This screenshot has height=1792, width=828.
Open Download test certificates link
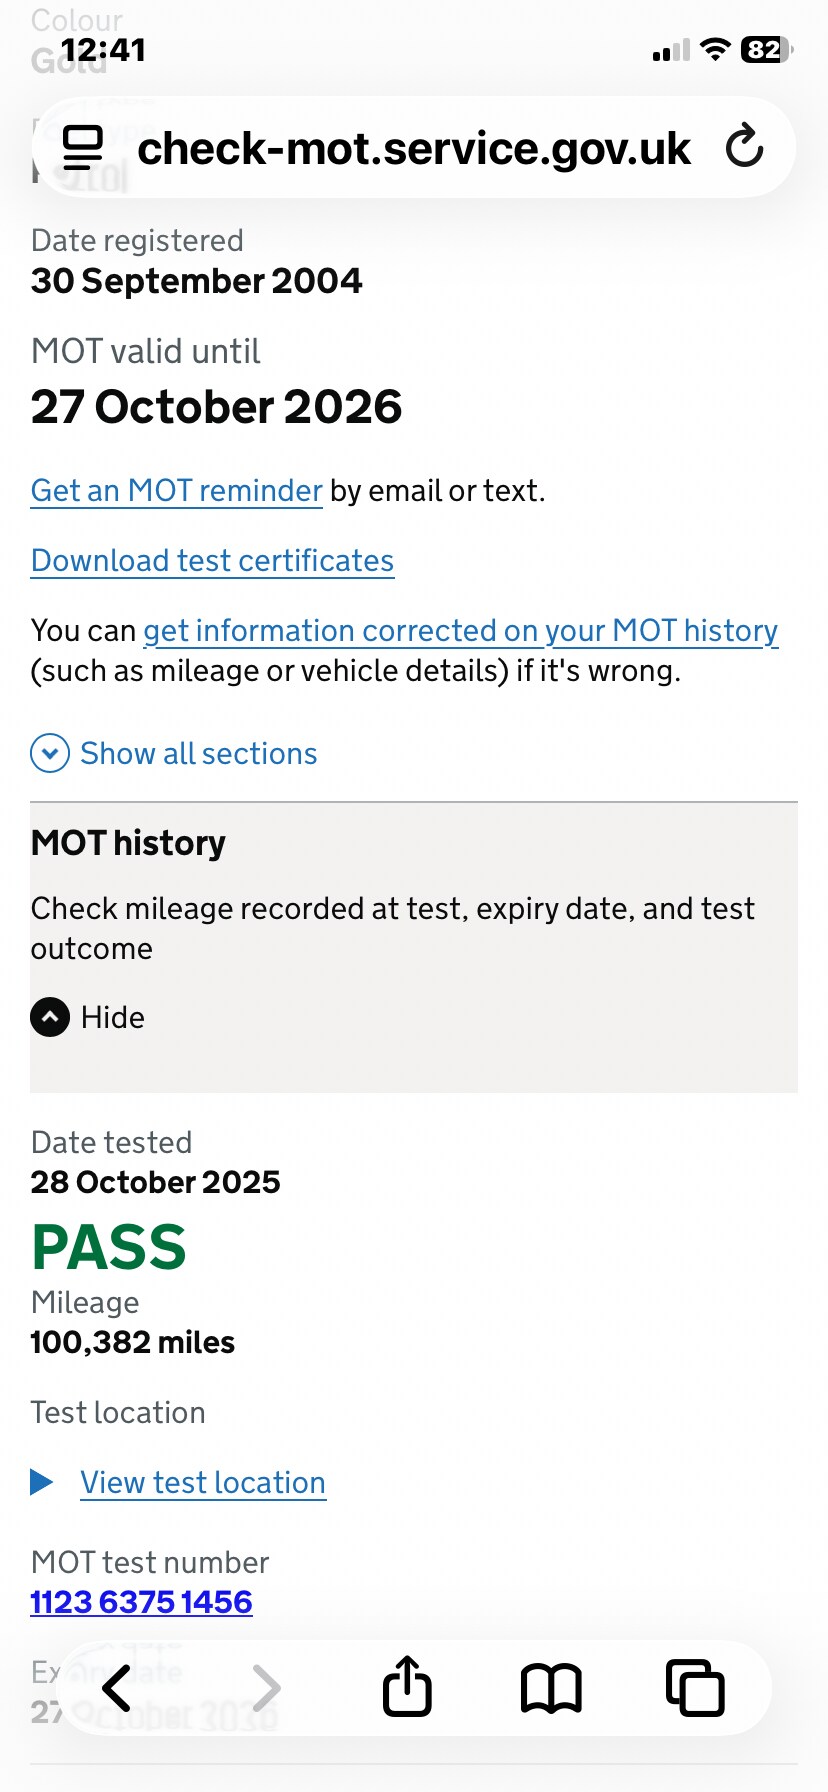[212, 561]
